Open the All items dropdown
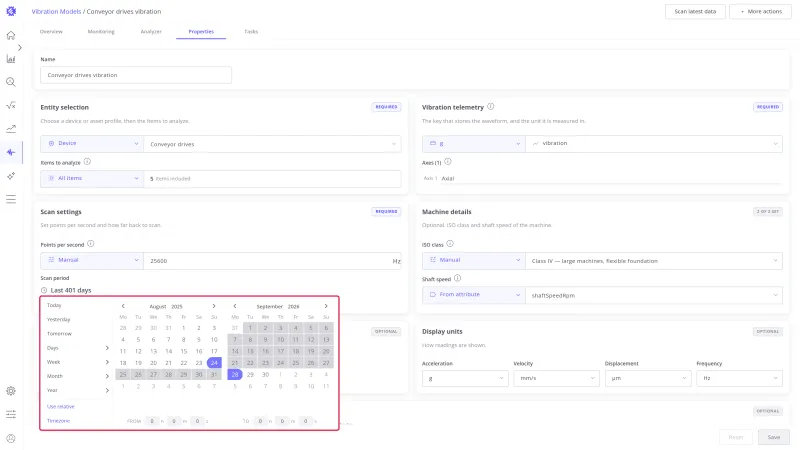The height and width of the screenshot is (450, 800). coord(92,179)
